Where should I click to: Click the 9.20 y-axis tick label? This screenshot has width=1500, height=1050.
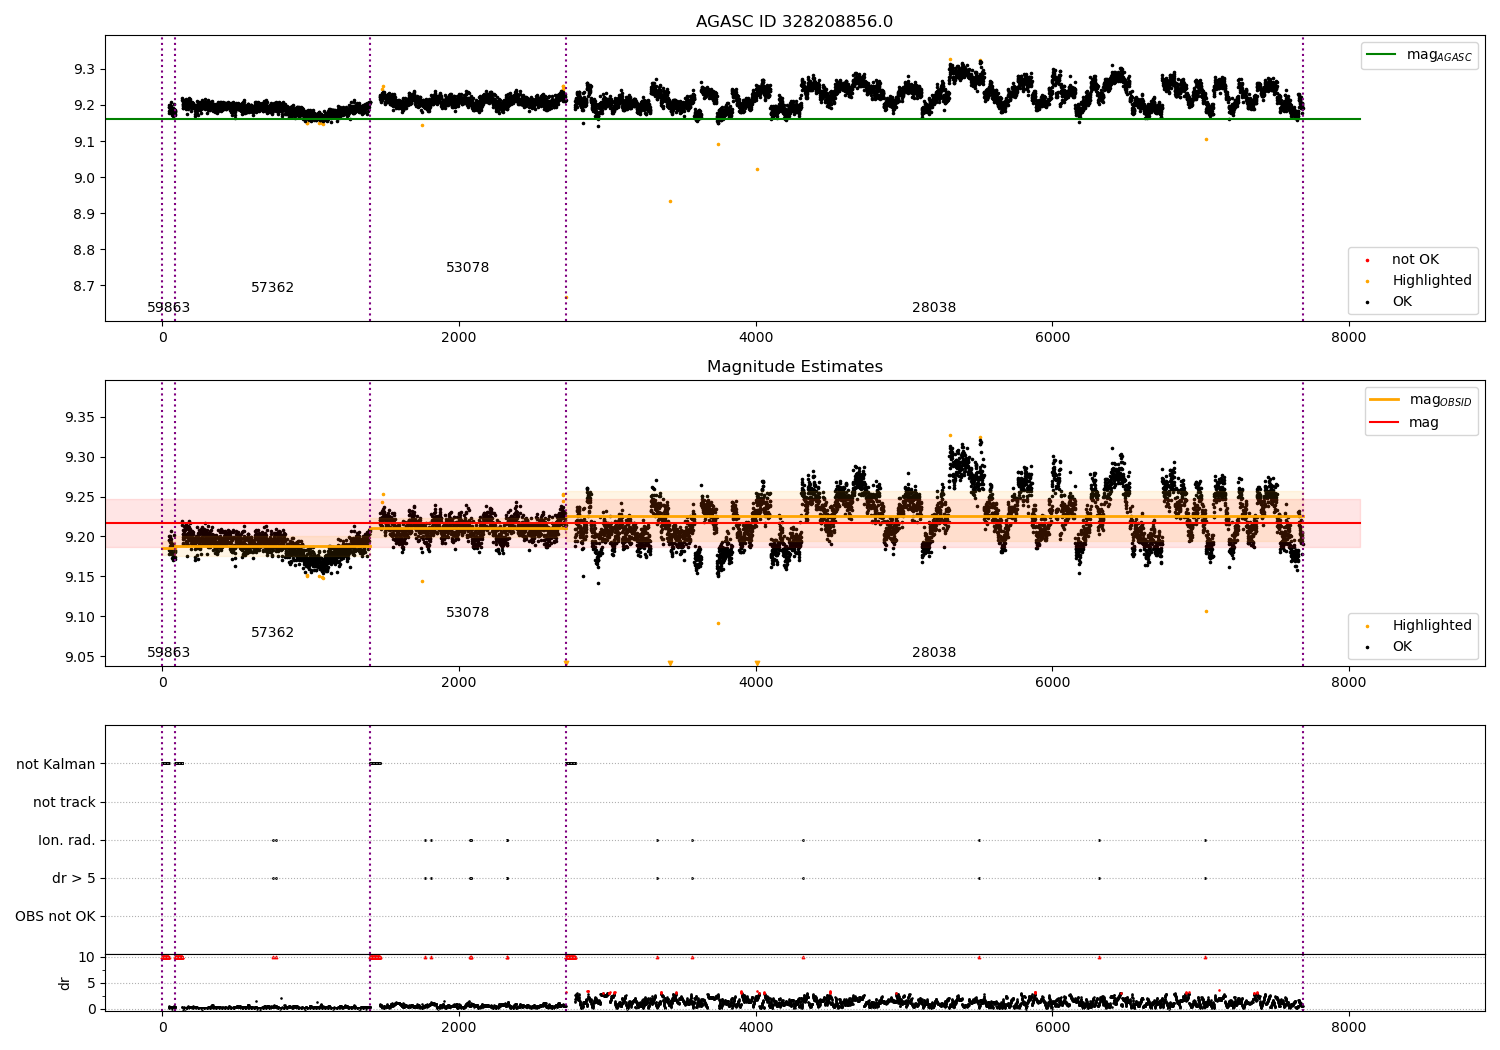point(80,538)
